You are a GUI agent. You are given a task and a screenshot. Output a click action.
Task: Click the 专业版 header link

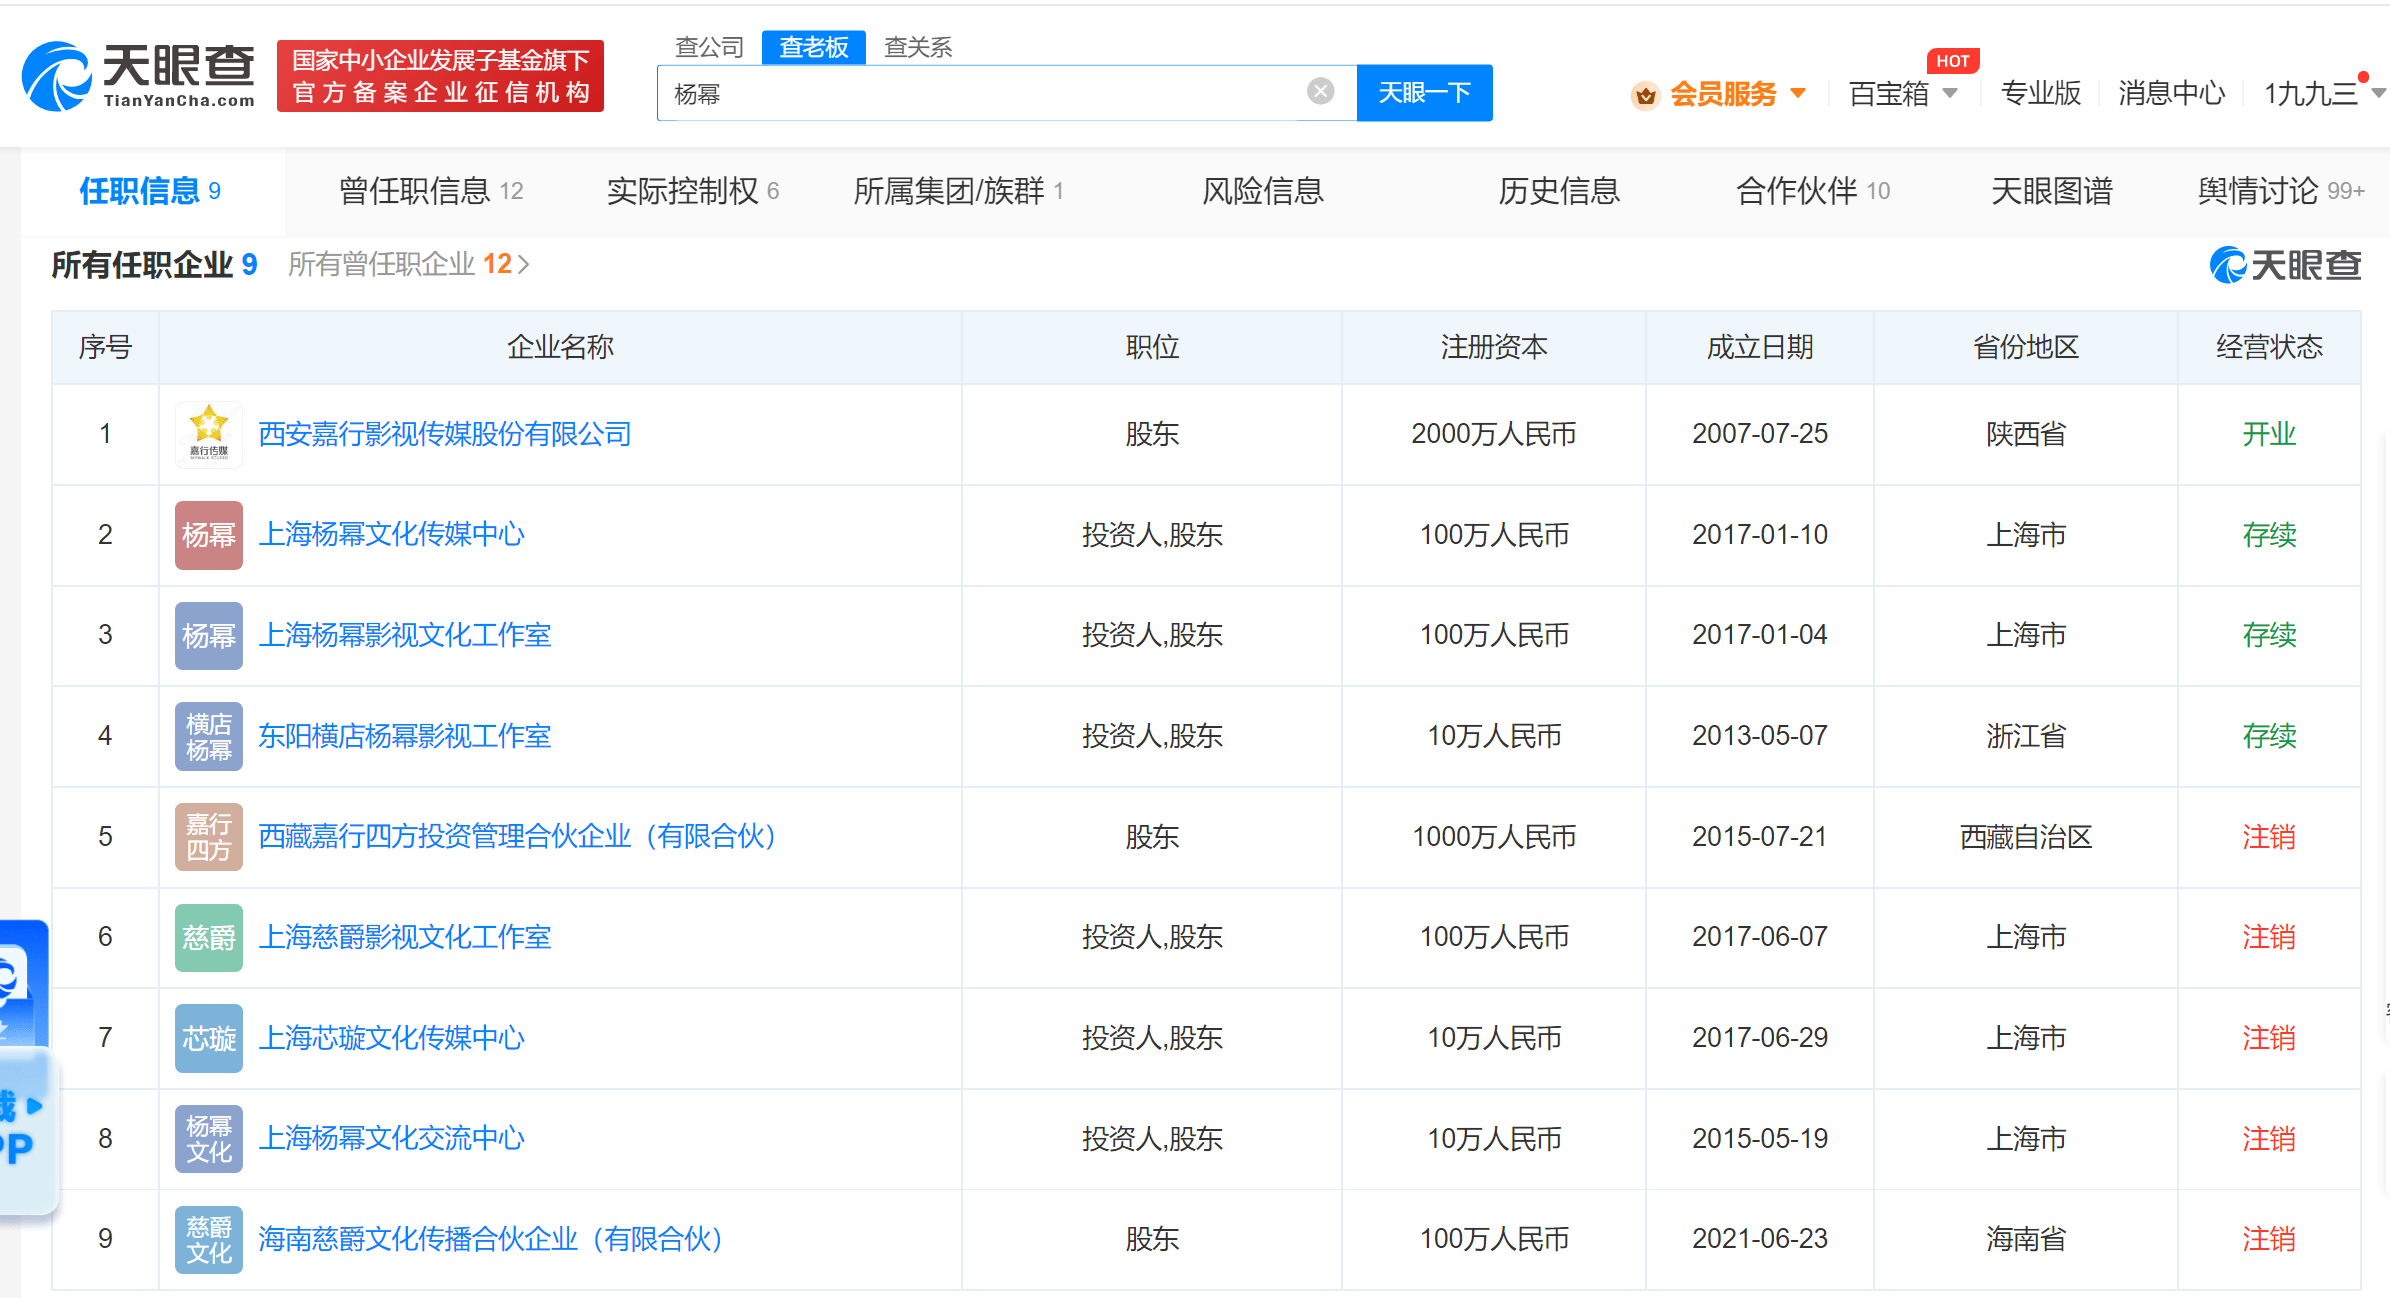click(x=2041, y=93)
